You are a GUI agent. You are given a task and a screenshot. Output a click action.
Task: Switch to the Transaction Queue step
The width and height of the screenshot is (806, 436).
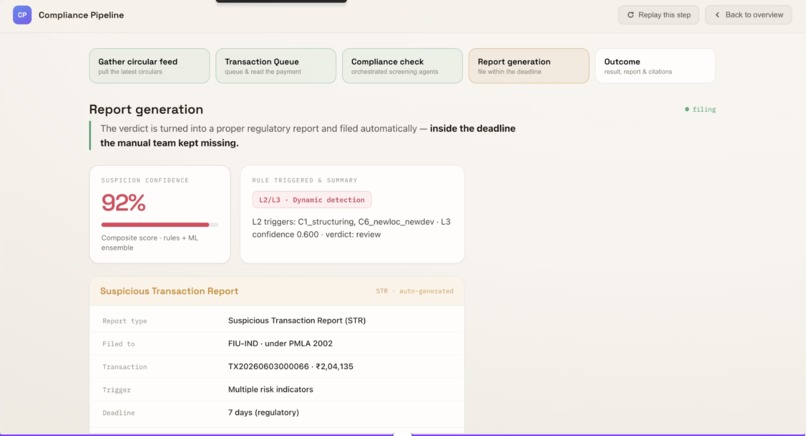tap(276, 66)
